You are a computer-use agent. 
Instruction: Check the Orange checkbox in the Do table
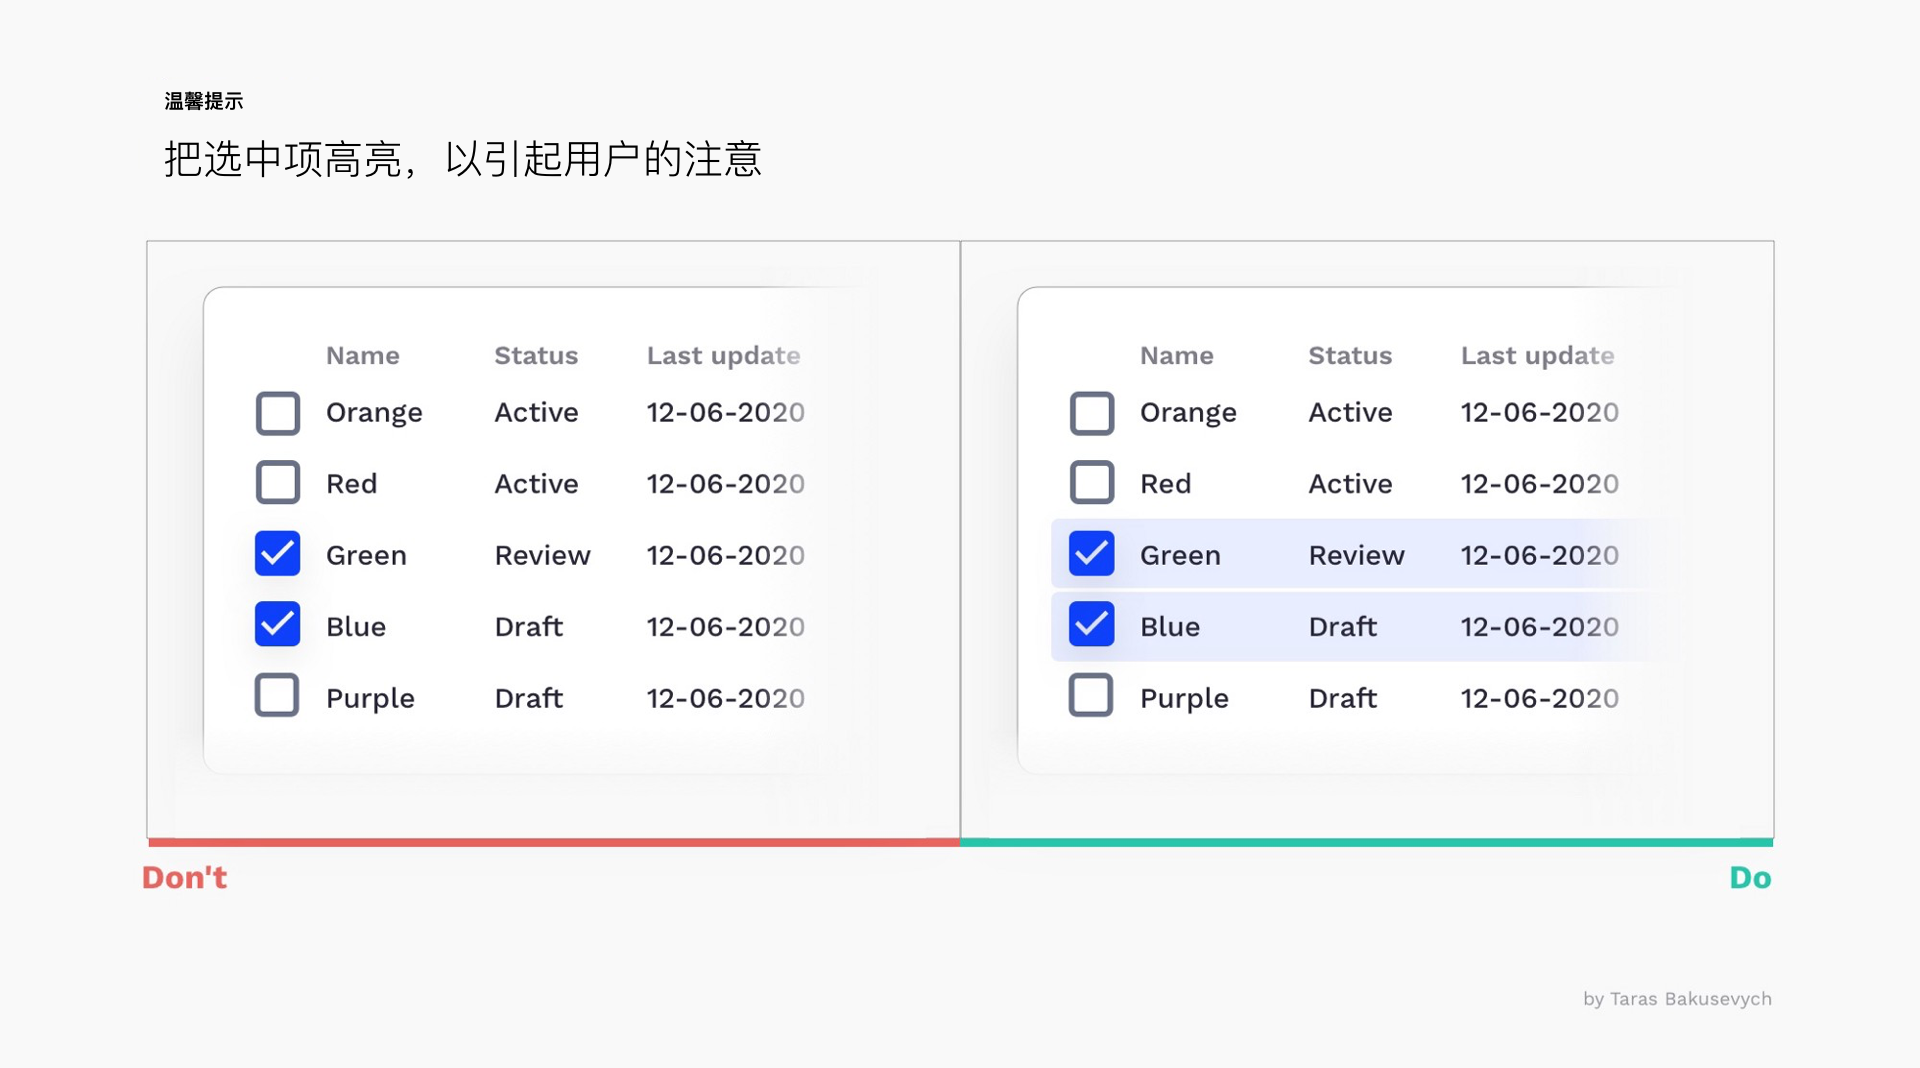tap(1092, 413)
